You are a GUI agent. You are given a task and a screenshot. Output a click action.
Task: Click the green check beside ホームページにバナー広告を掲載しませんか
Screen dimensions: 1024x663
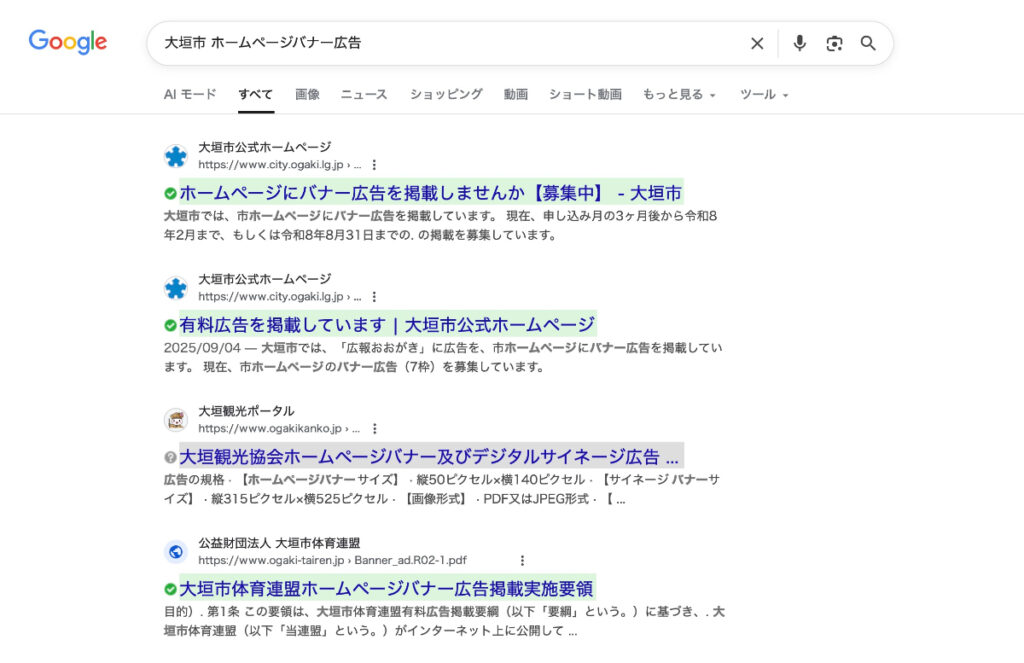170,193
